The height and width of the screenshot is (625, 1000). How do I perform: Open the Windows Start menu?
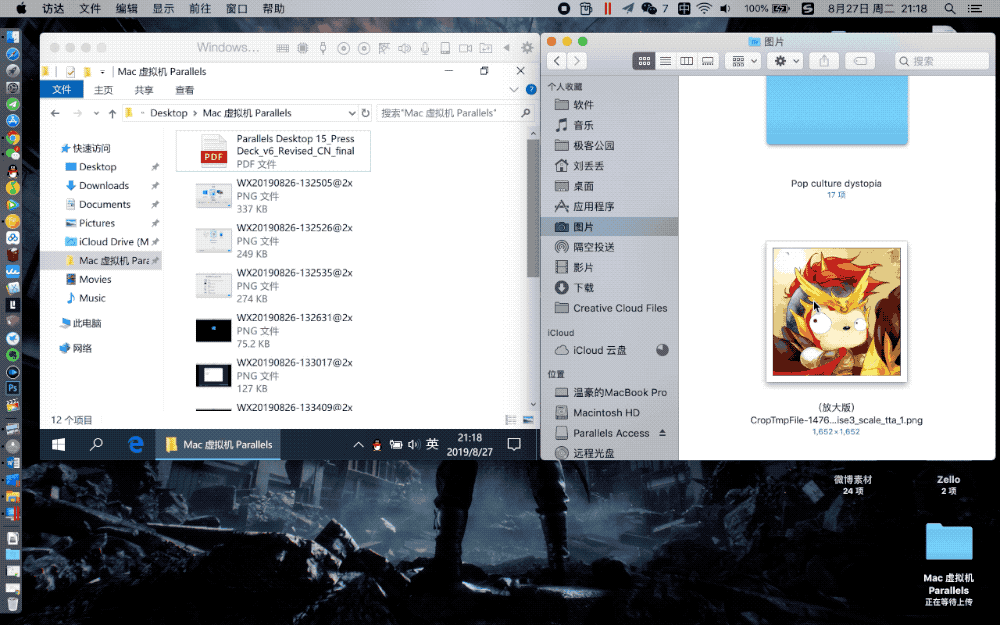58,444
